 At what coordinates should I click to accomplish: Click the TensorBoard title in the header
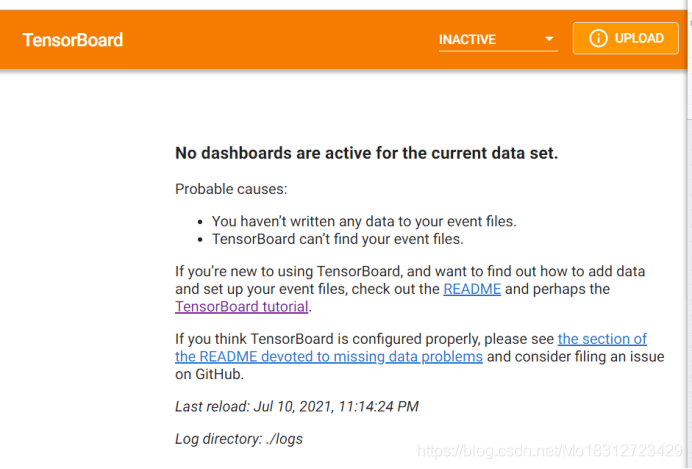point(73,40)
